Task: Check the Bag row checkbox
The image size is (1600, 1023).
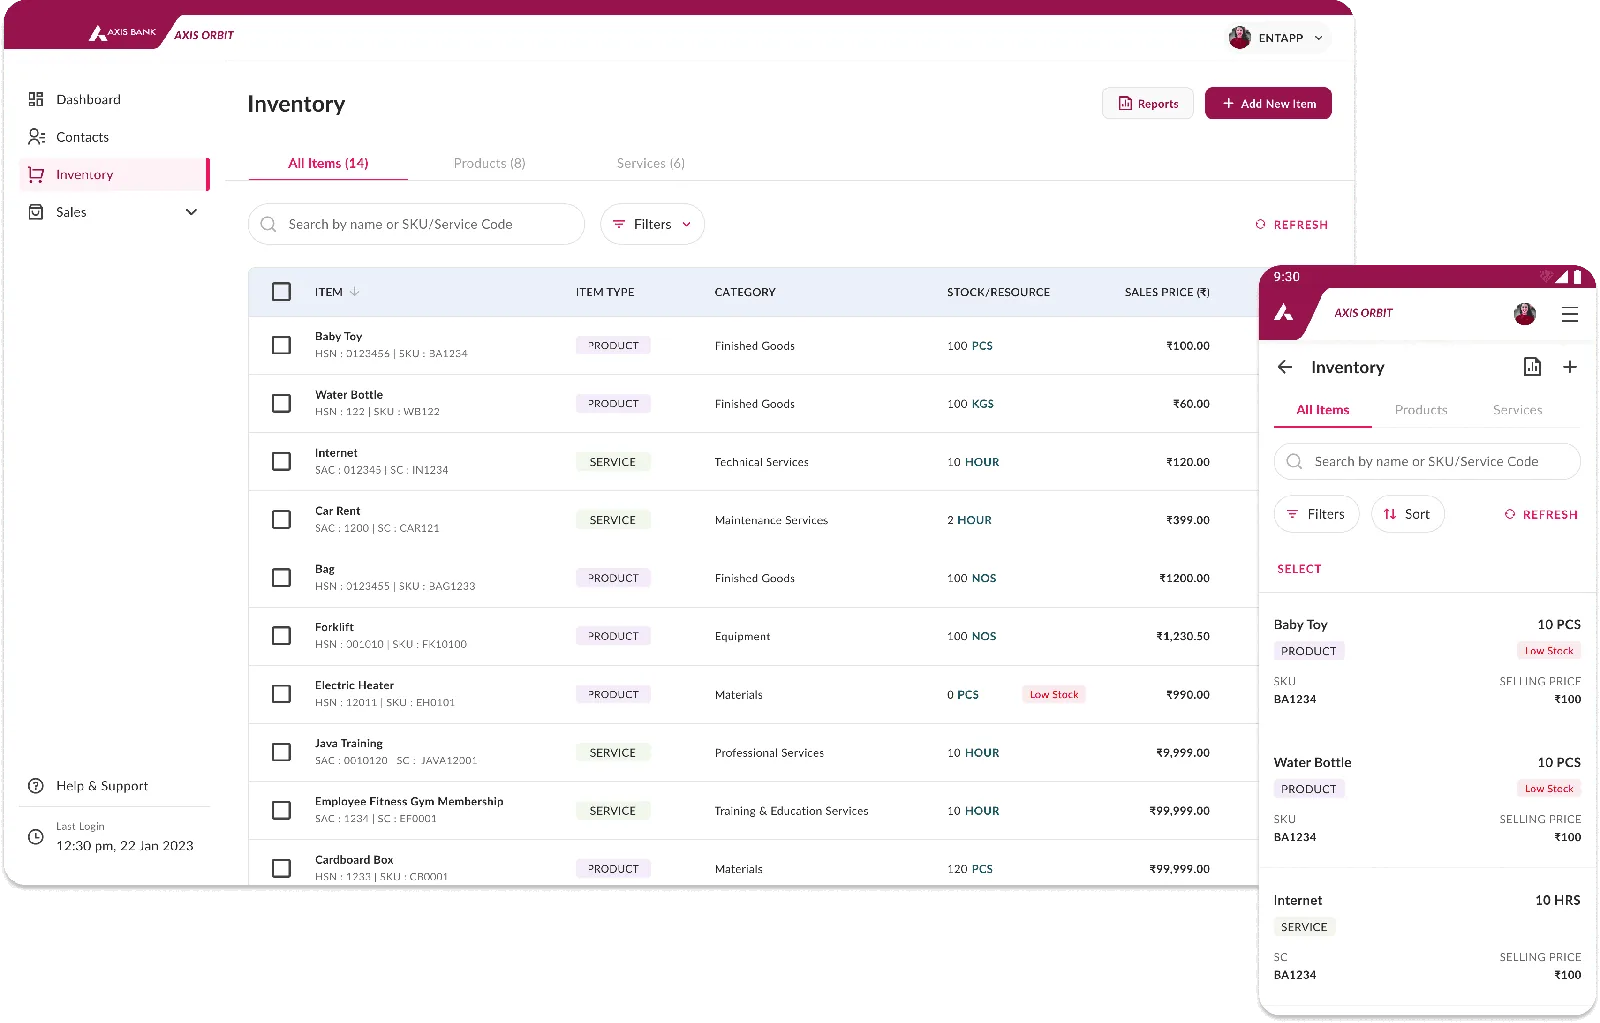Action: 282,578
